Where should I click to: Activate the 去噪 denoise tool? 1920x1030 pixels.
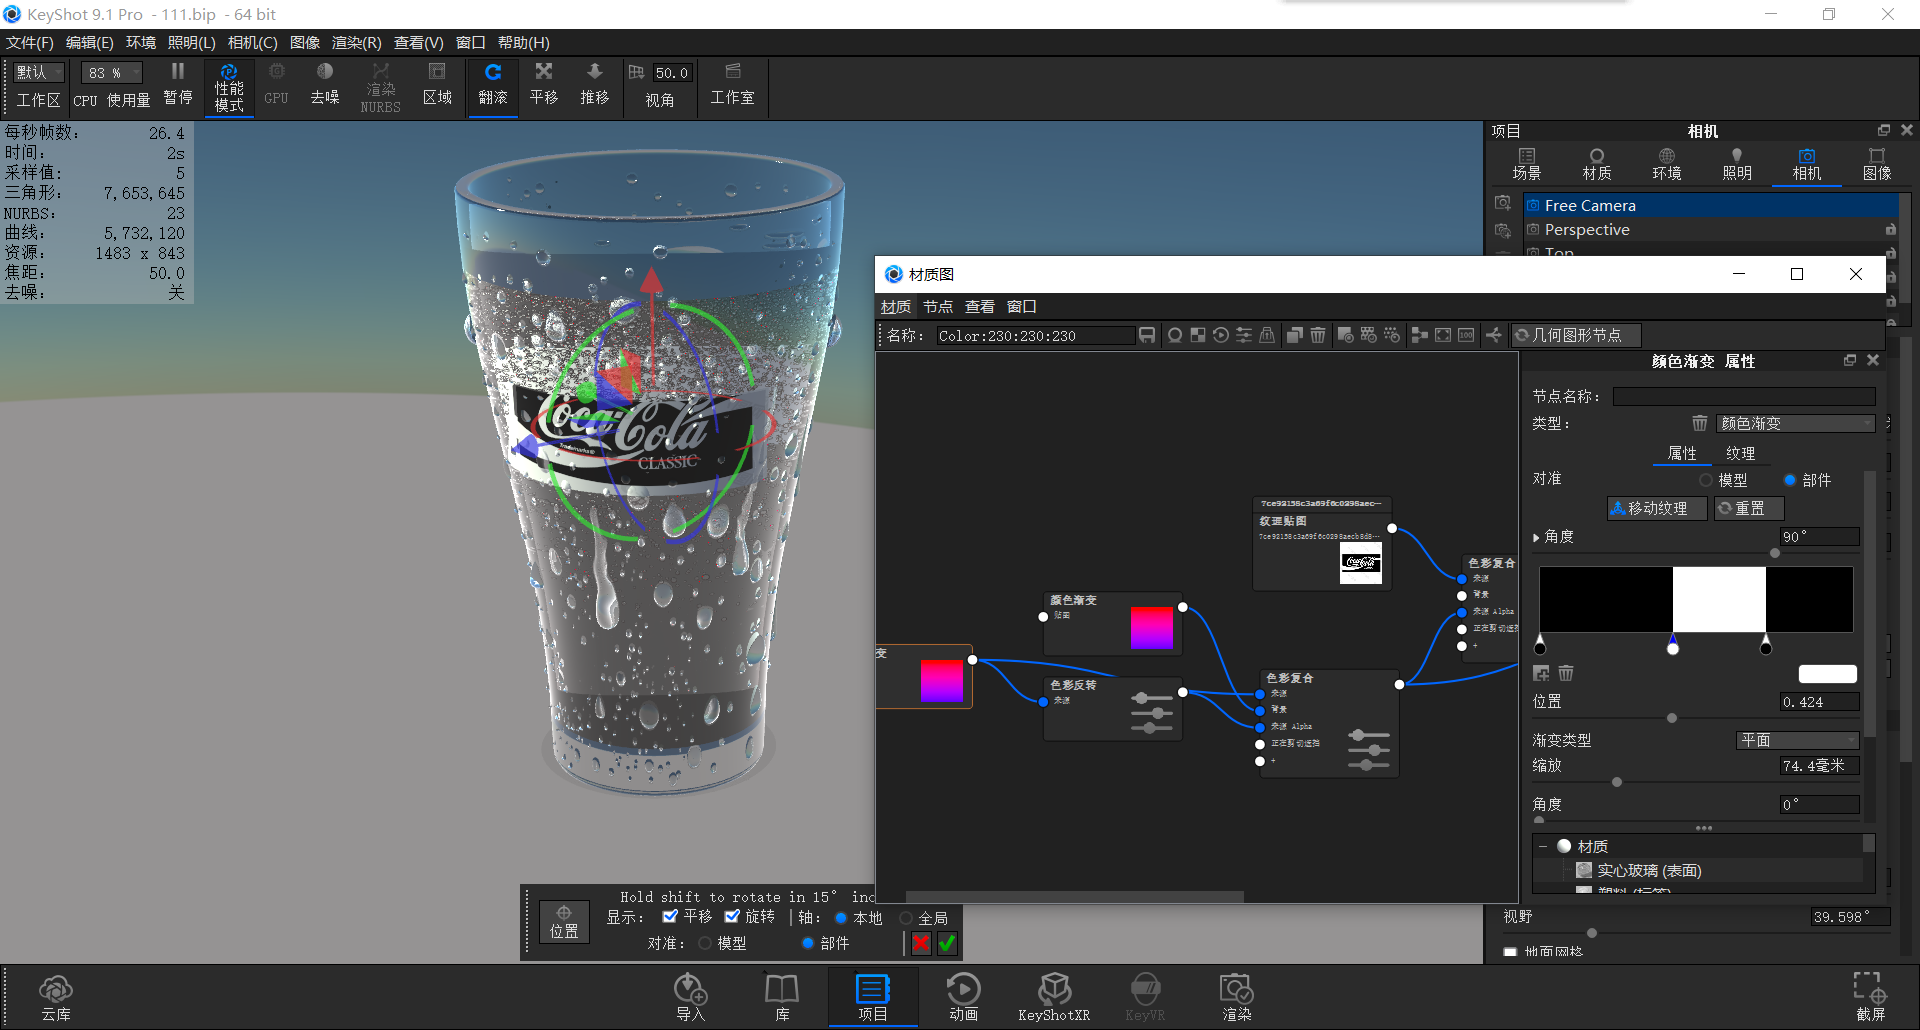coord(324,87)
